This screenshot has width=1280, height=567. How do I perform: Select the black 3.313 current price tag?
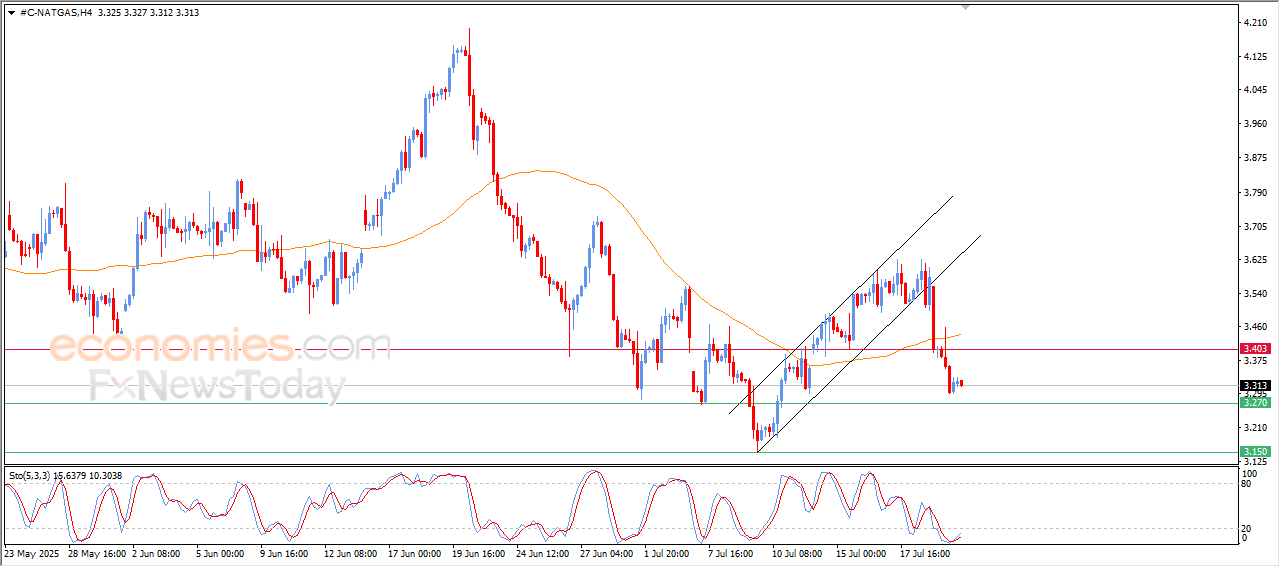(1255, 386)
